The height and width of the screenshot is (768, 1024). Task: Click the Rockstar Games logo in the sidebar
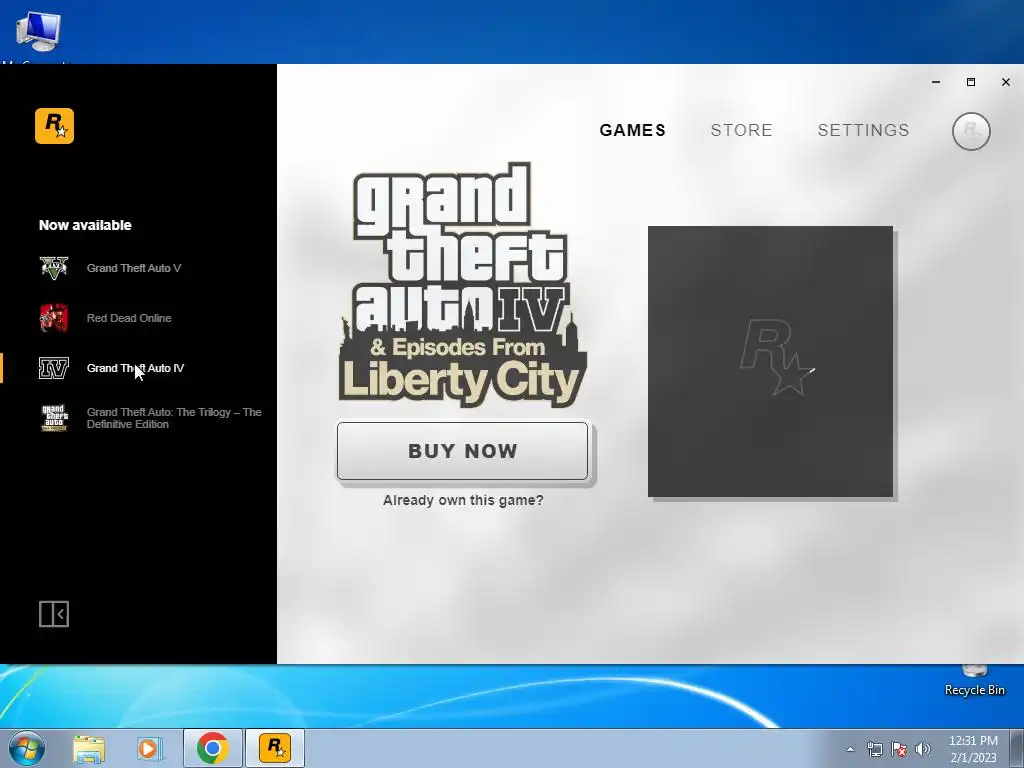[x=54, y=125]
